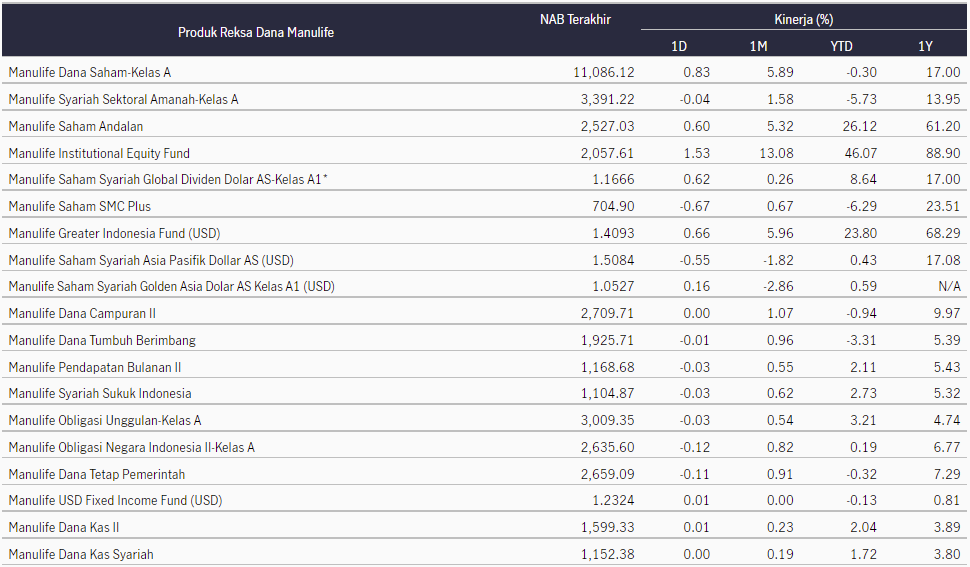Viewport: 970px width, 567px height.
Task: Click NAB value 1,152.38
Action: [x=607, y=555]
